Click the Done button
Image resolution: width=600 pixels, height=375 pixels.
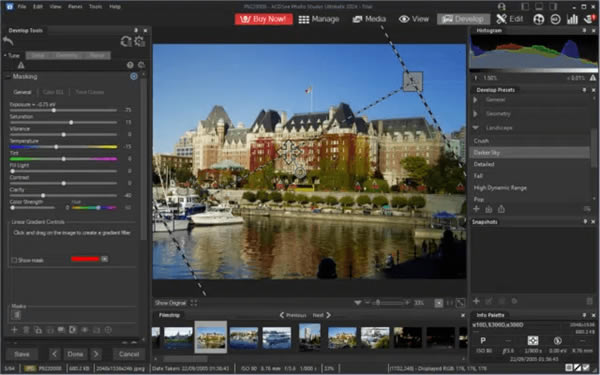pyautogui.click(x=75, y=354)
